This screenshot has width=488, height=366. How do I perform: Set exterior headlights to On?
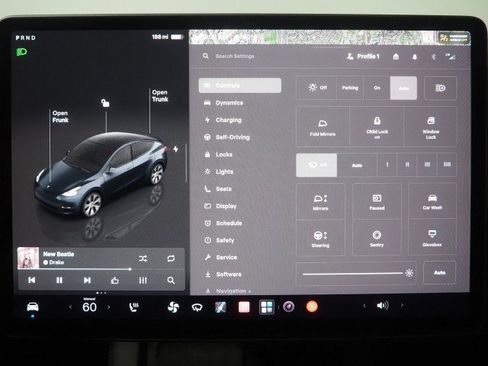[377, 88]
